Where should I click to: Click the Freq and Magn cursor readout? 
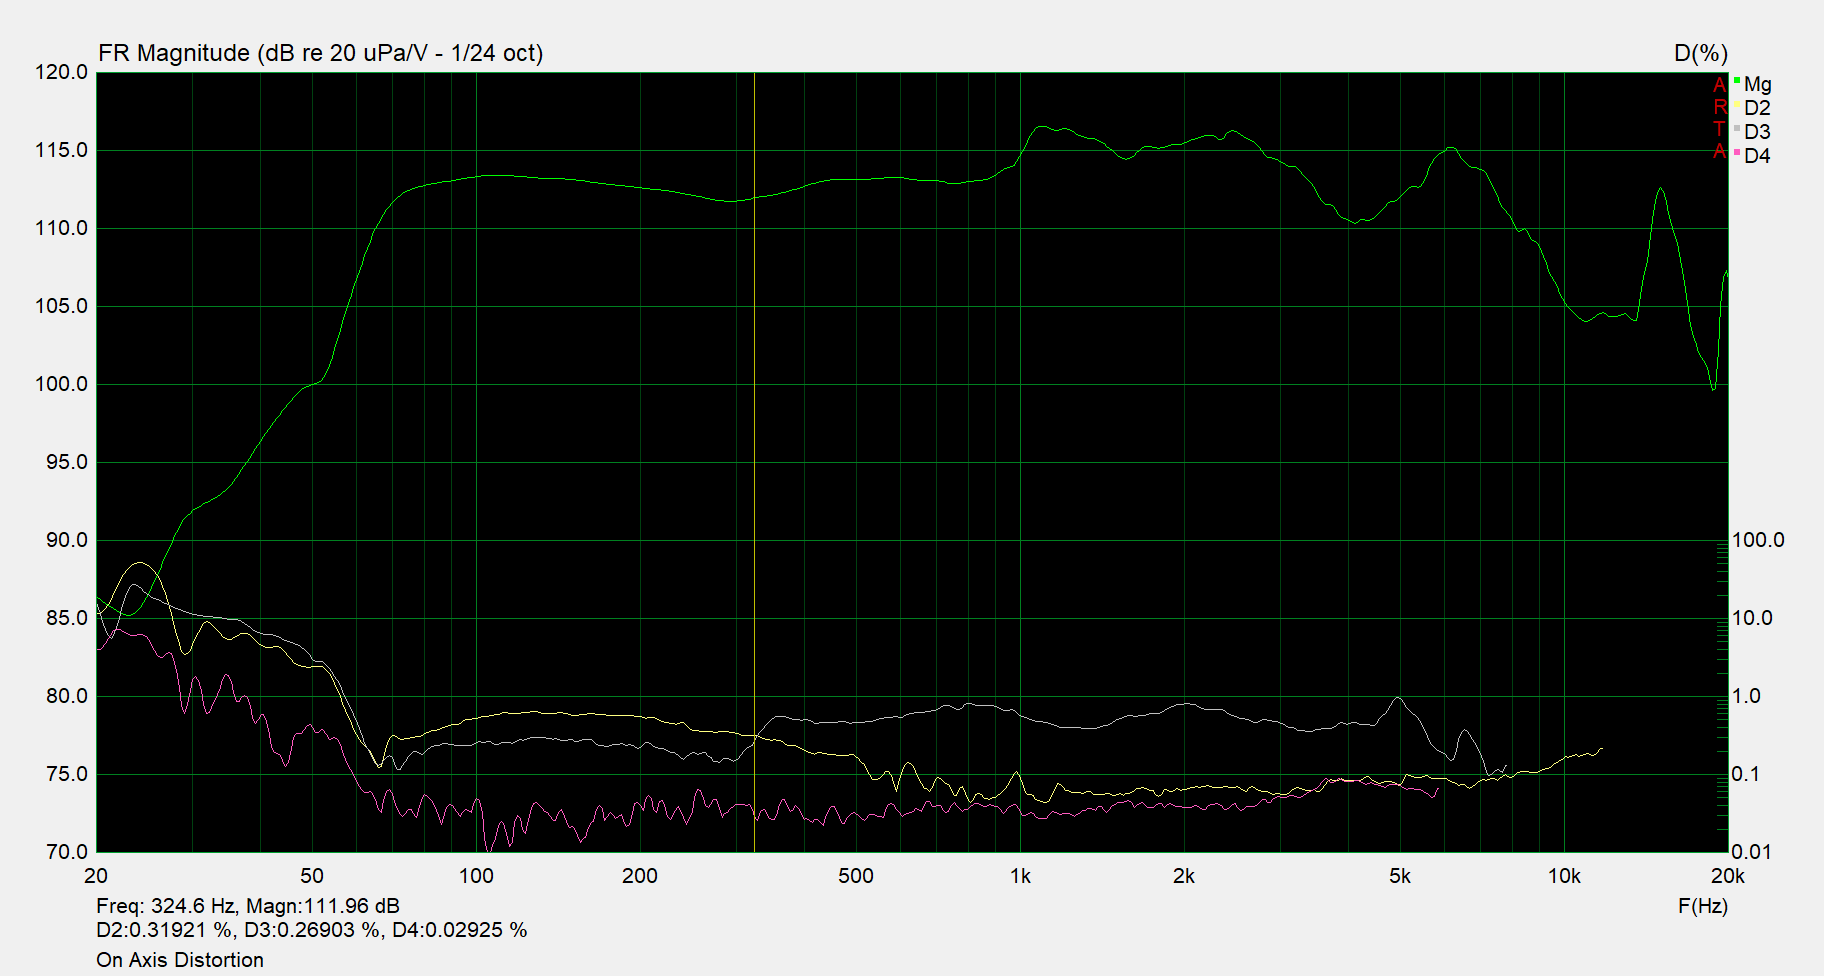coord(248,906)
